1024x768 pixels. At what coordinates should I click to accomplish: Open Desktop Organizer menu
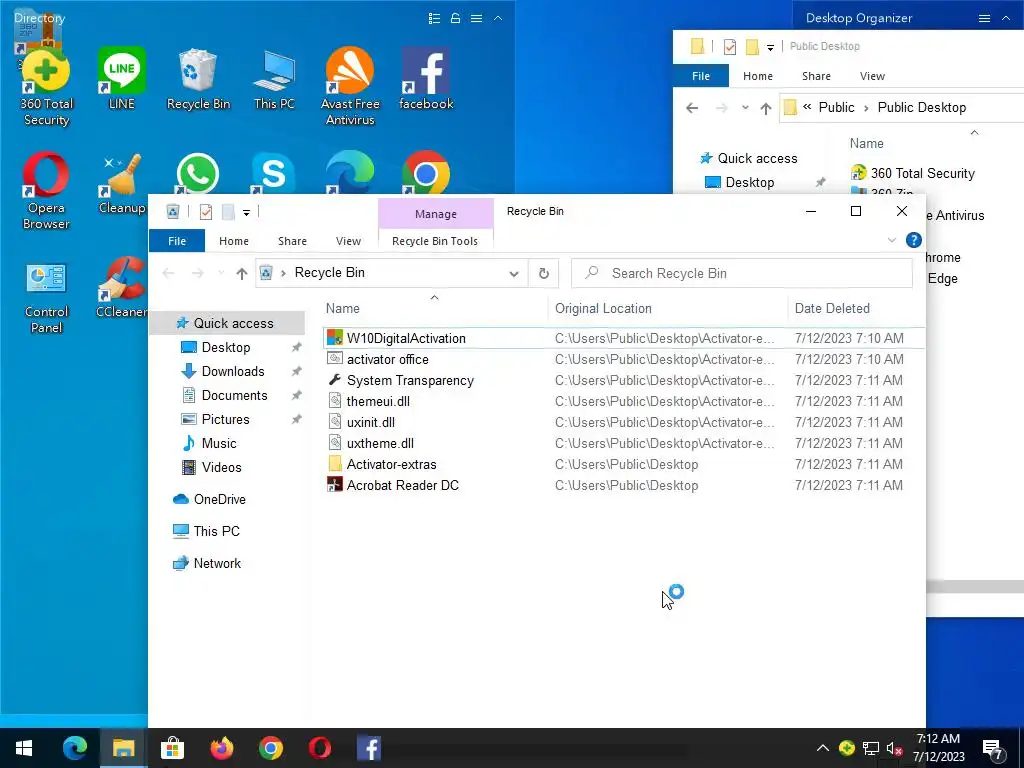pyautogui.click(x=984, y=18)
